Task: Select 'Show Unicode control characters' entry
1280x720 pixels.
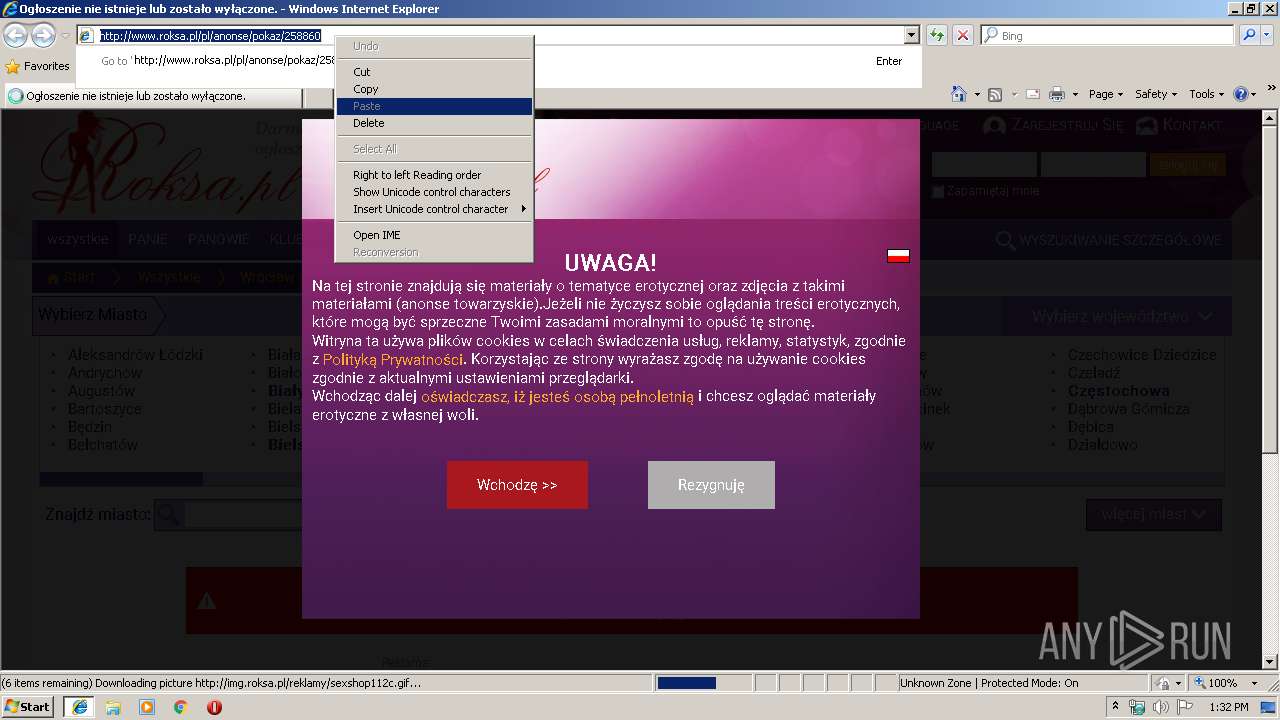Action: point(434,192)
